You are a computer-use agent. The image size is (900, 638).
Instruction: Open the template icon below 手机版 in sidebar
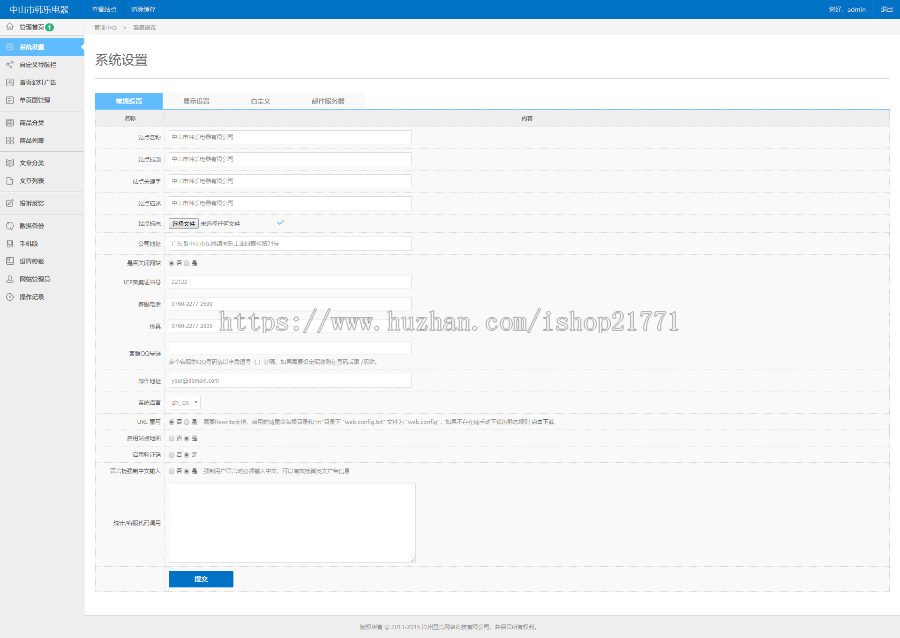tap(10, 261)
